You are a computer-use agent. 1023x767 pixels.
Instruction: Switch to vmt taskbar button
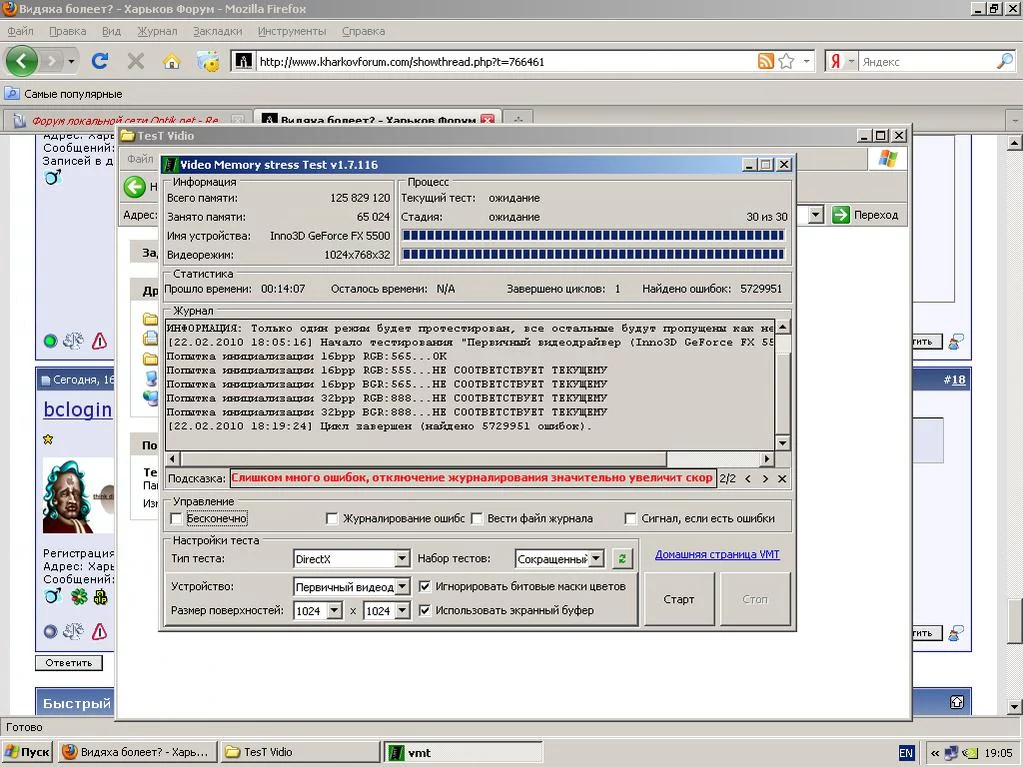[463, 752]
